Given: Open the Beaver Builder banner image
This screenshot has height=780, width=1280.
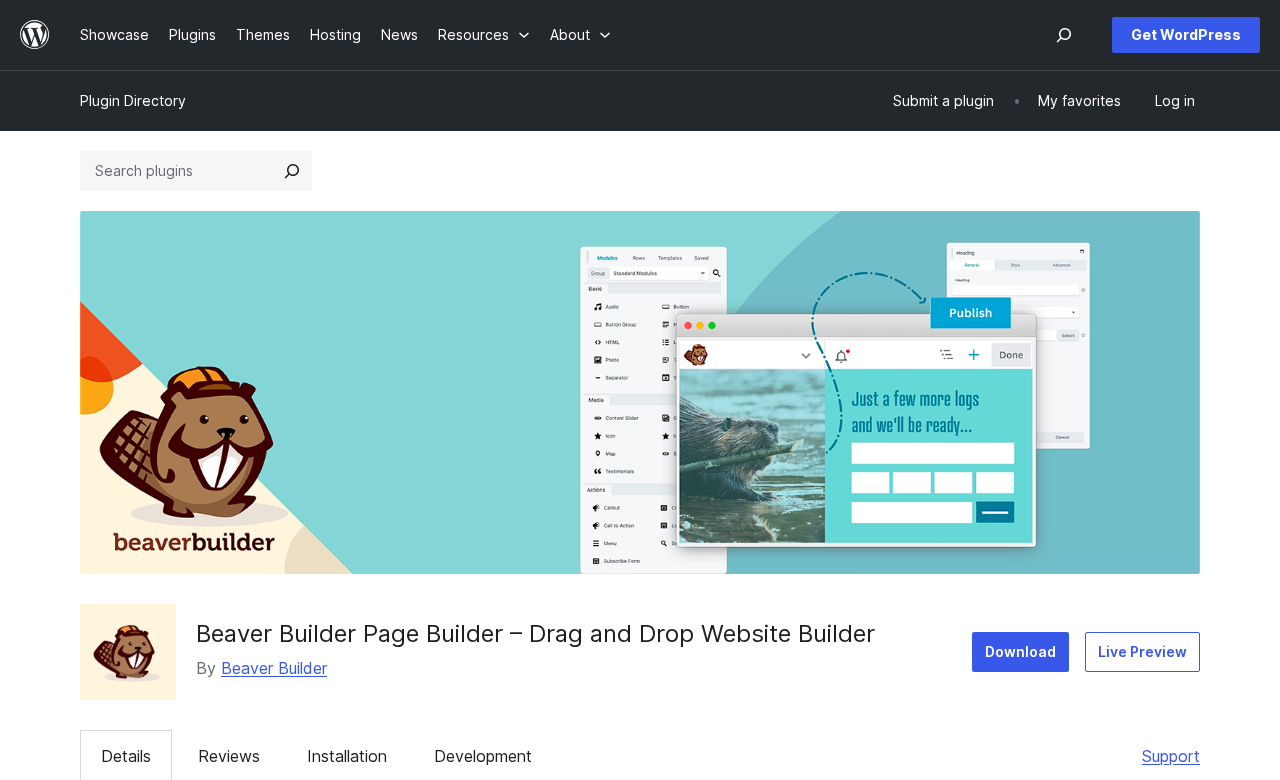Looking at the screenshot, I should 640,392.
